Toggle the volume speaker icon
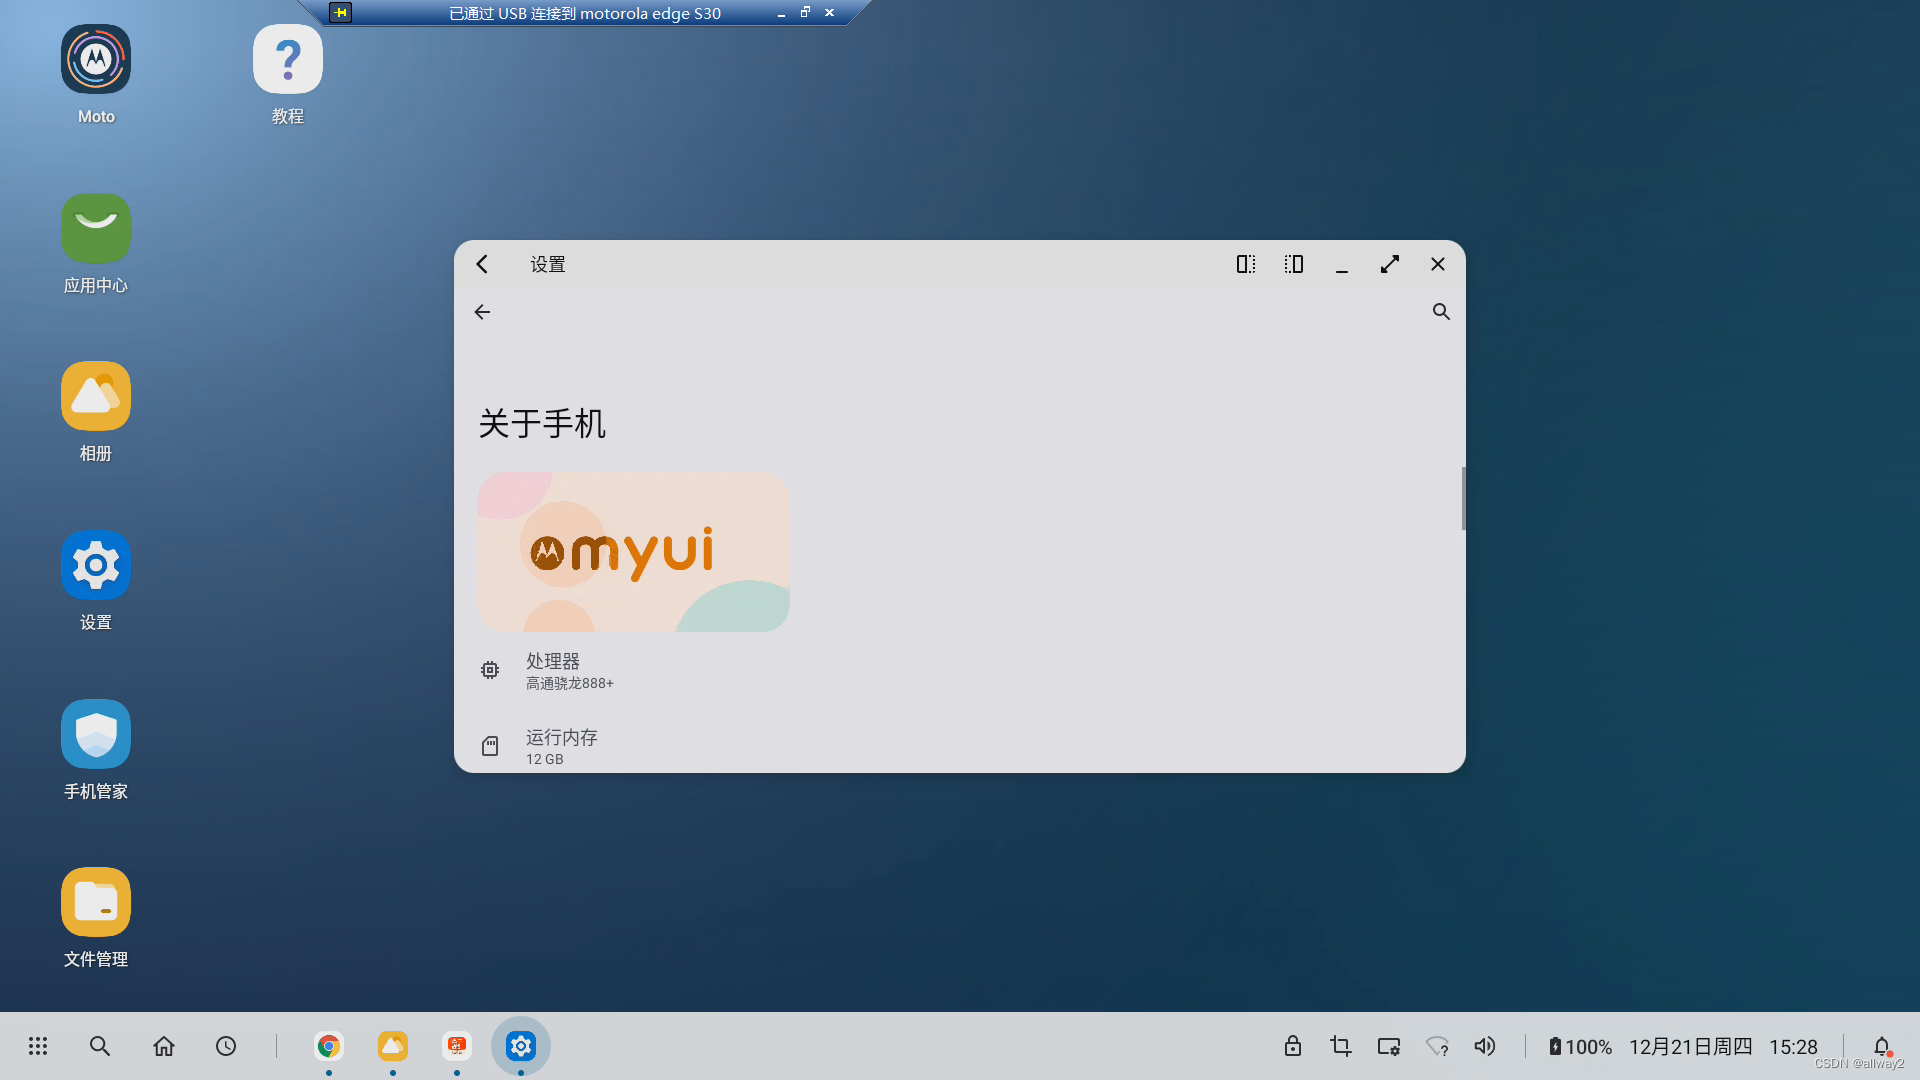The width and height of the screenshot is (1920, 1080). click(1484, 1046)
